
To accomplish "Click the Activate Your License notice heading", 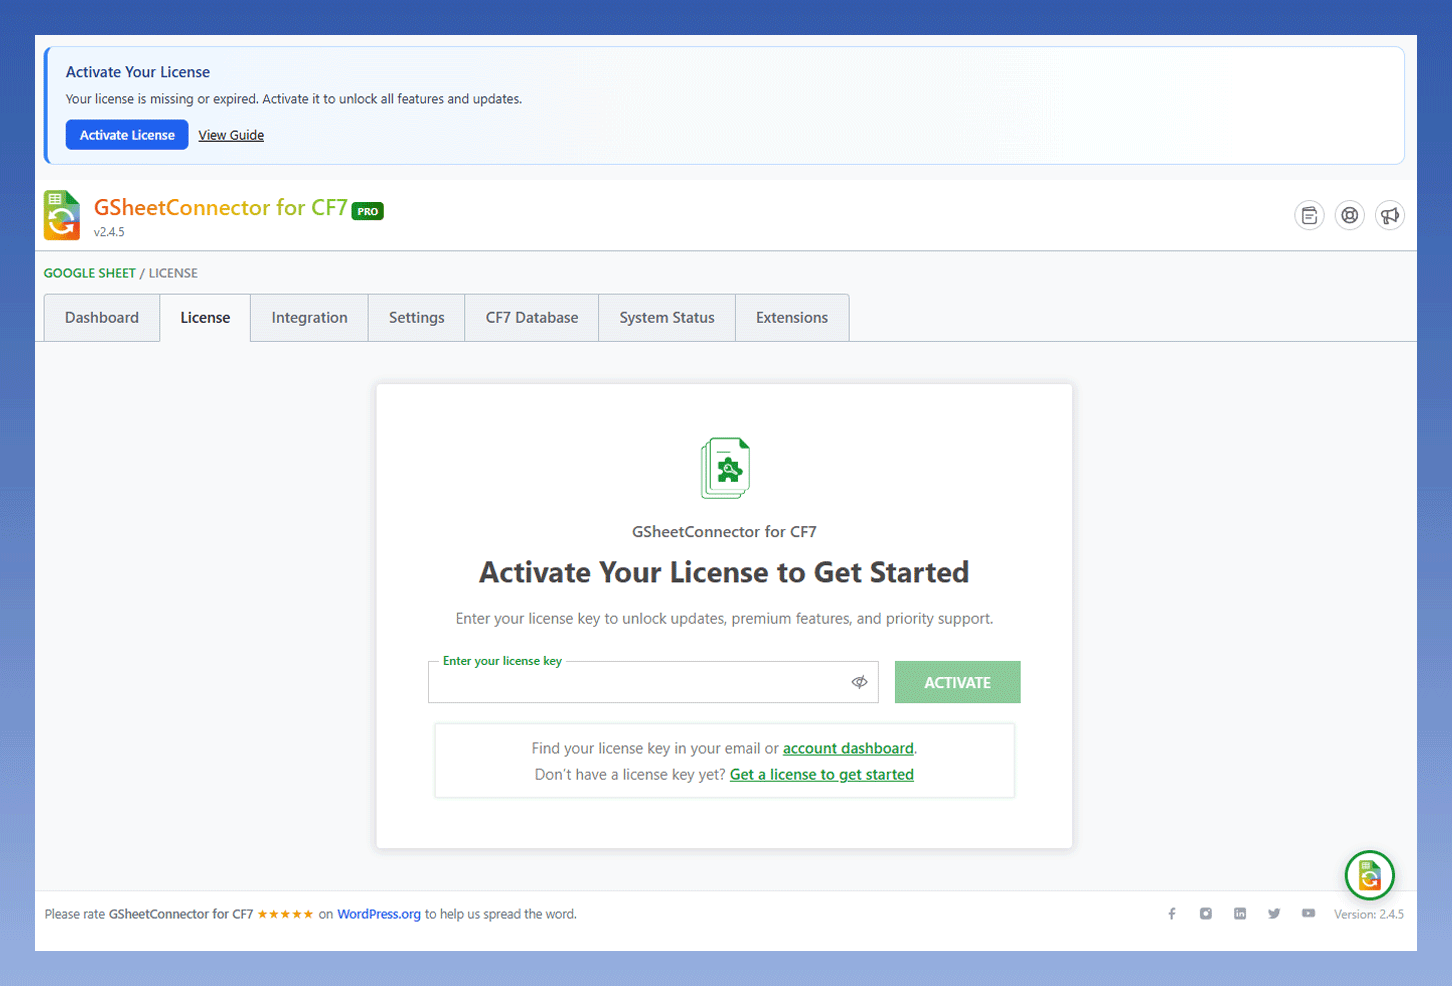I will tap(138, 72).
